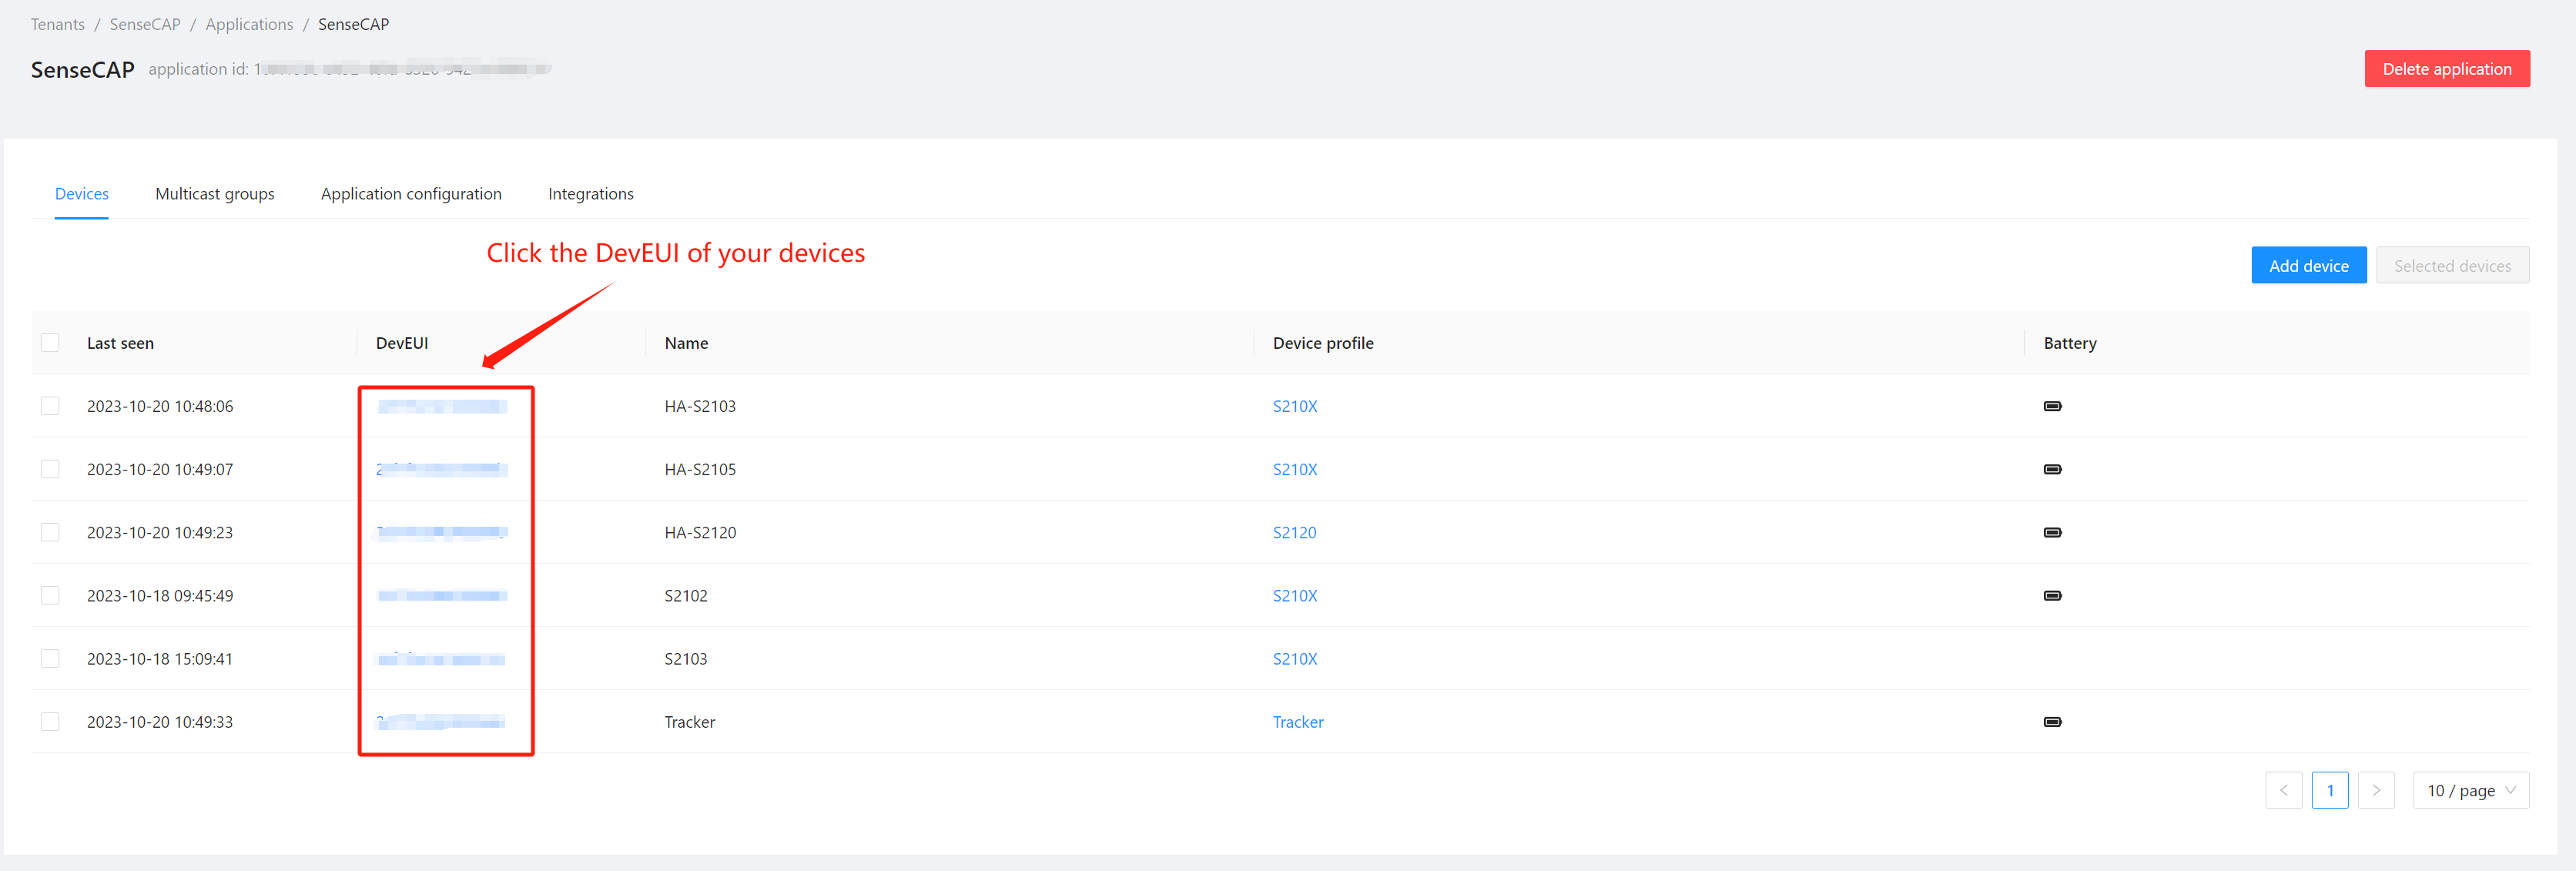Image resolution: width=2576 pixels, height=871 pixels.
Task: Click the SenseCAP page title
Action: [x=82, y=69]
